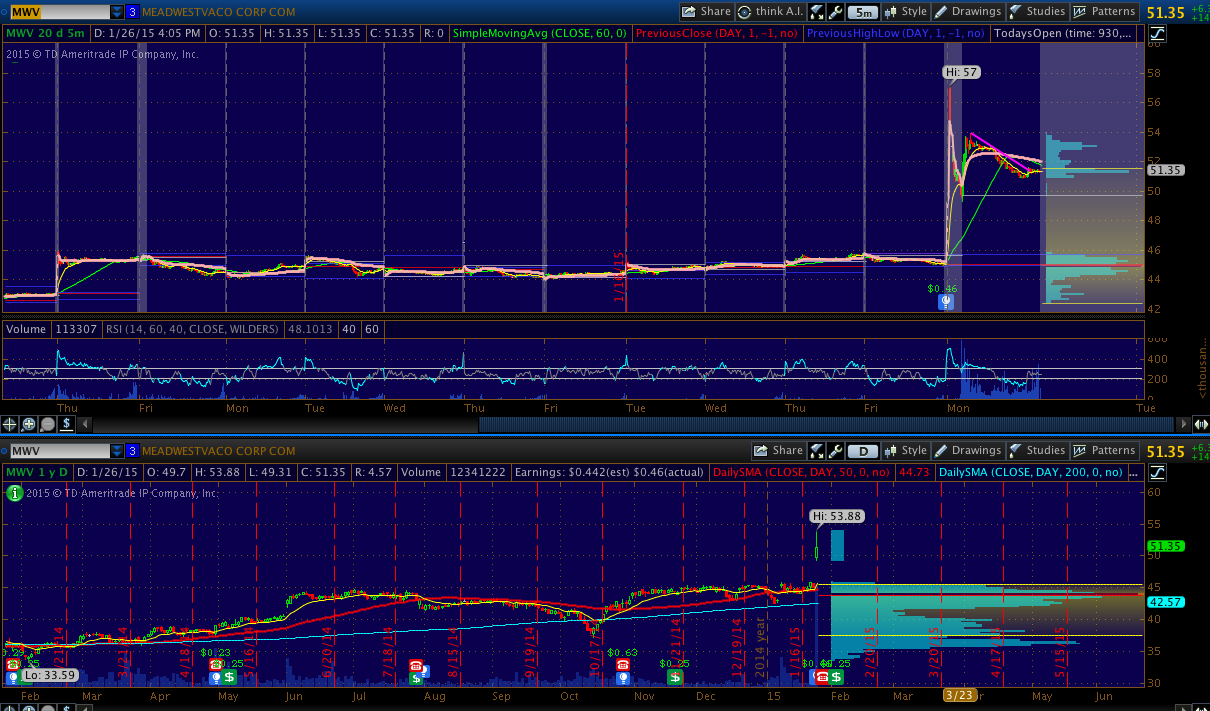Open the Patterns menu in lower toolbar
This screenshot has width=1210, height=711.
tap(1104, 451)
